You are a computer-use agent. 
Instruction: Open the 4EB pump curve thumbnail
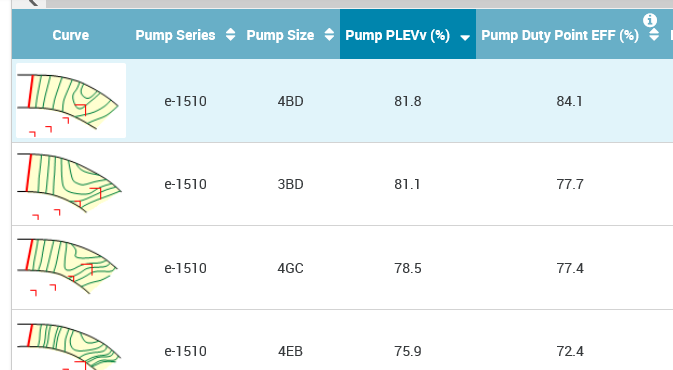coord(69,346)
